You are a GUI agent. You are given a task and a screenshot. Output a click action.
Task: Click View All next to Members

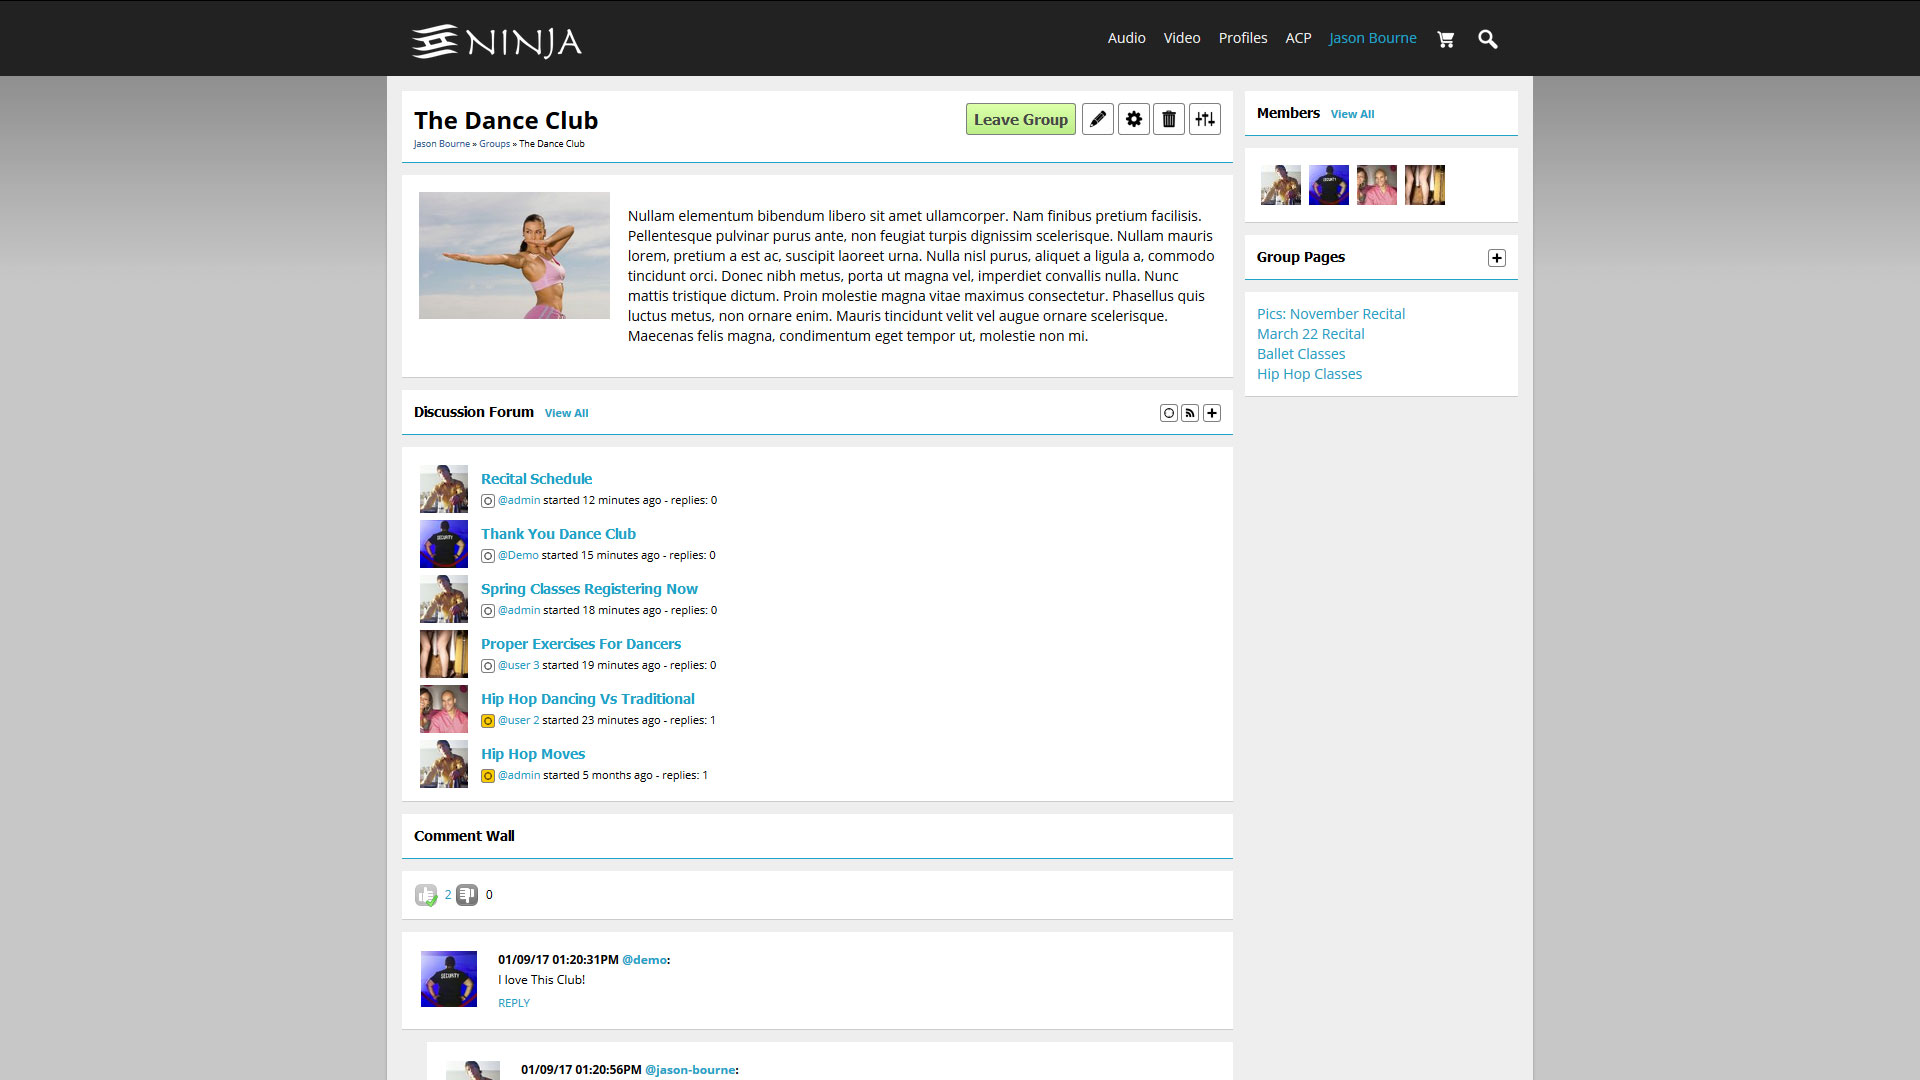pyautogui.click(x=1352, y=114)
